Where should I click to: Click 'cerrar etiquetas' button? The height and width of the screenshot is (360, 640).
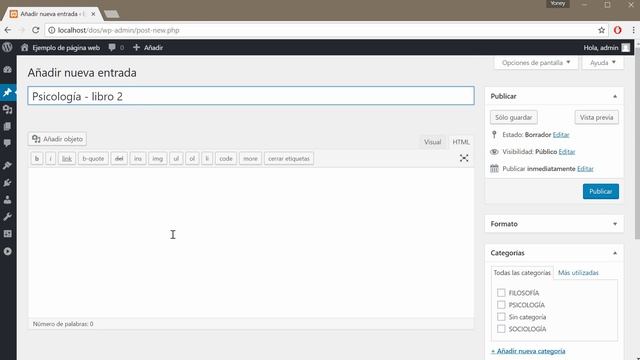click(289, 158)
